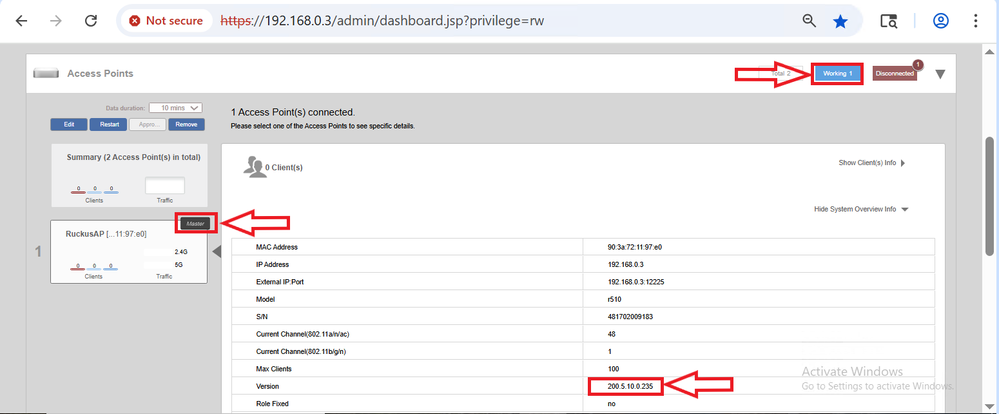The width and height of the screenshot is (999, 414).
Task: Click the 0 Client(s) users icon
Action: coord(254,166)
